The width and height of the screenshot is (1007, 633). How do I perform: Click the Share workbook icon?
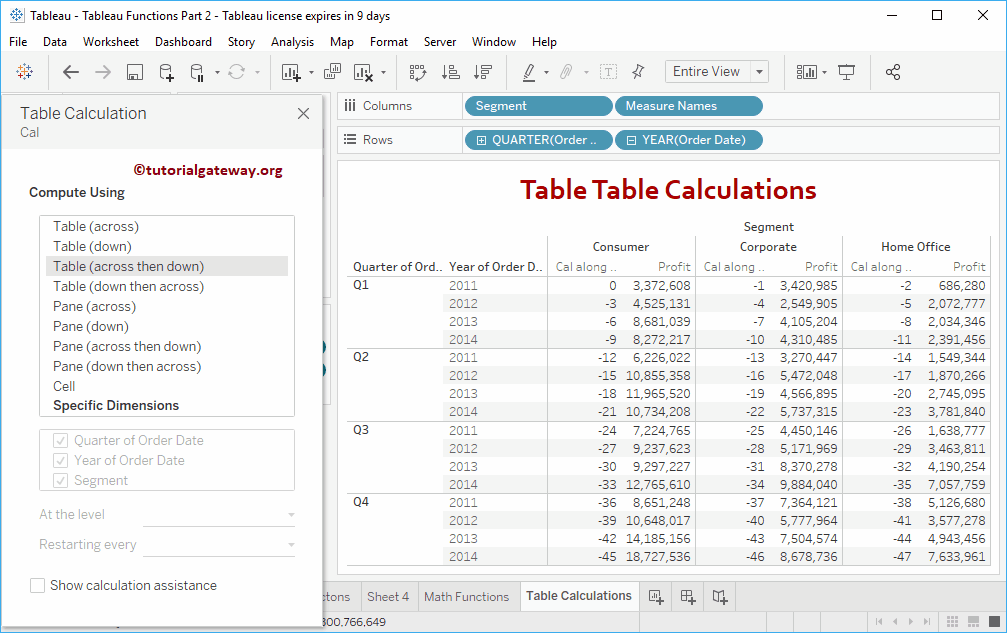[893, 72]
